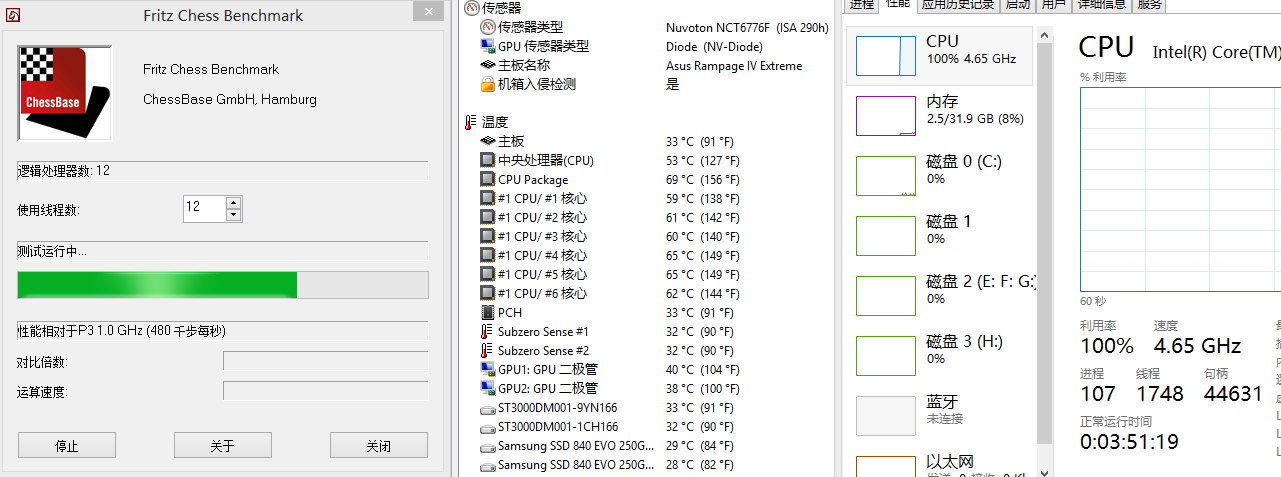Viewport: 1281px width, 477px height.
Task: Click the thermometer icon beside 温度
Action: click(470, 122)
